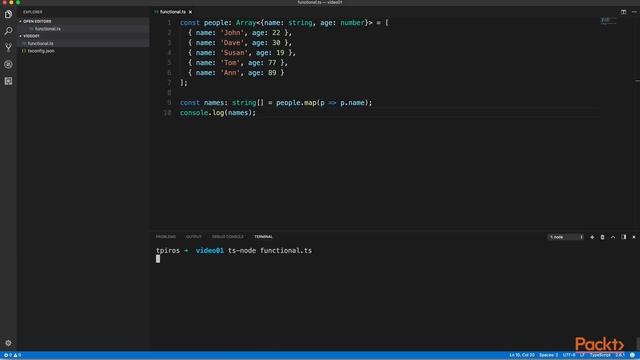Image resolution: width=640 pixels, height=360 pixels.
Task: Switch to the Output panel tab
Action: coord(194,237)
